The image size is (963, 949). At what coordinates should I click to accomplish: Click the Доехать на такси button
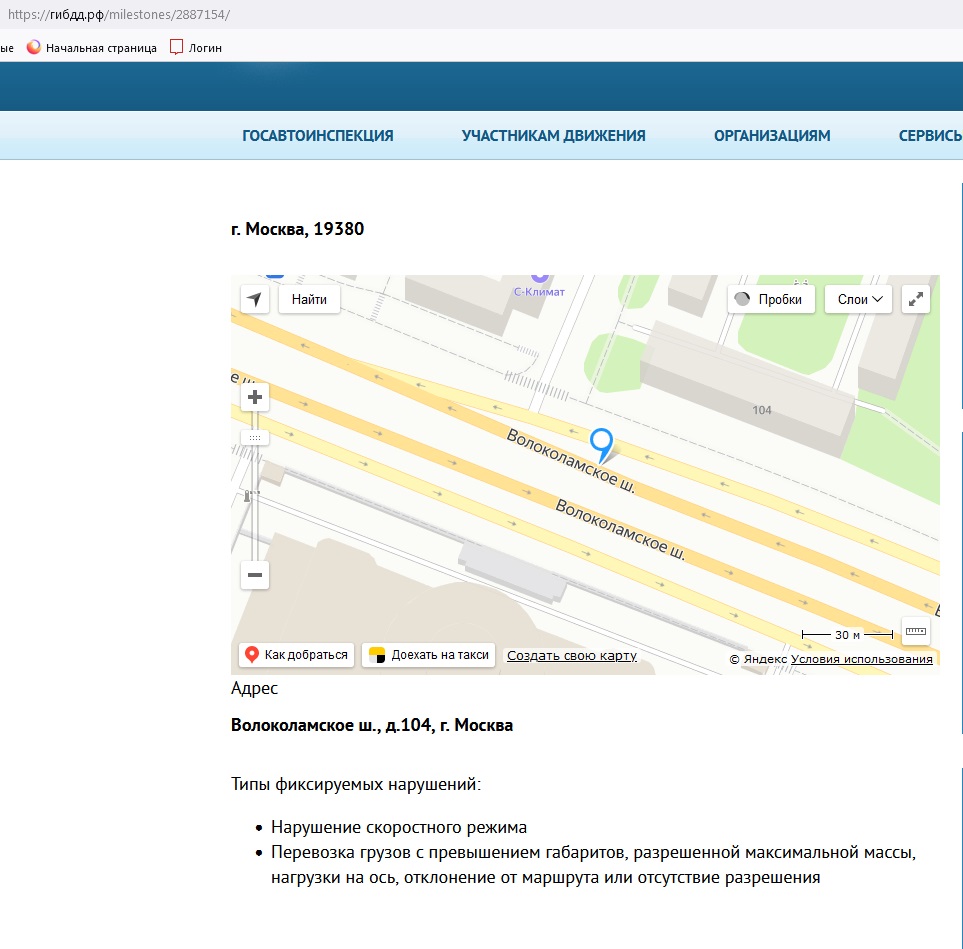pyautogui.click(x=429, y=655)
